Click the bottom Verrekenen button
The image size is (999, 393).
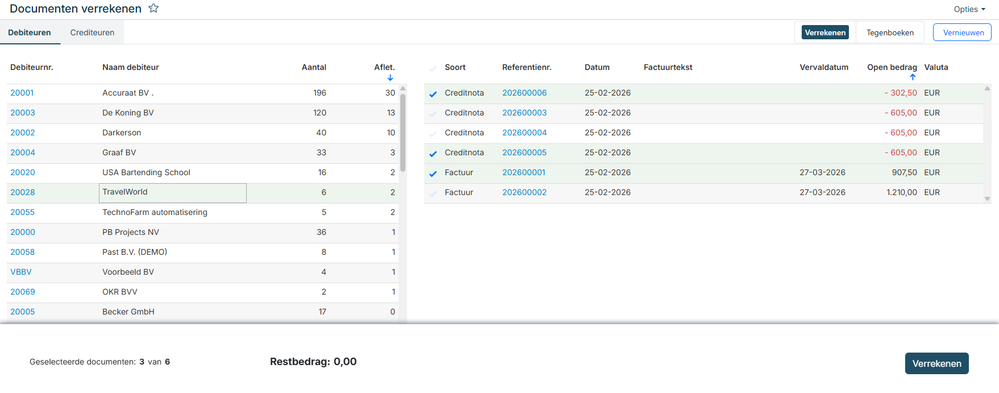coord(937,364)
